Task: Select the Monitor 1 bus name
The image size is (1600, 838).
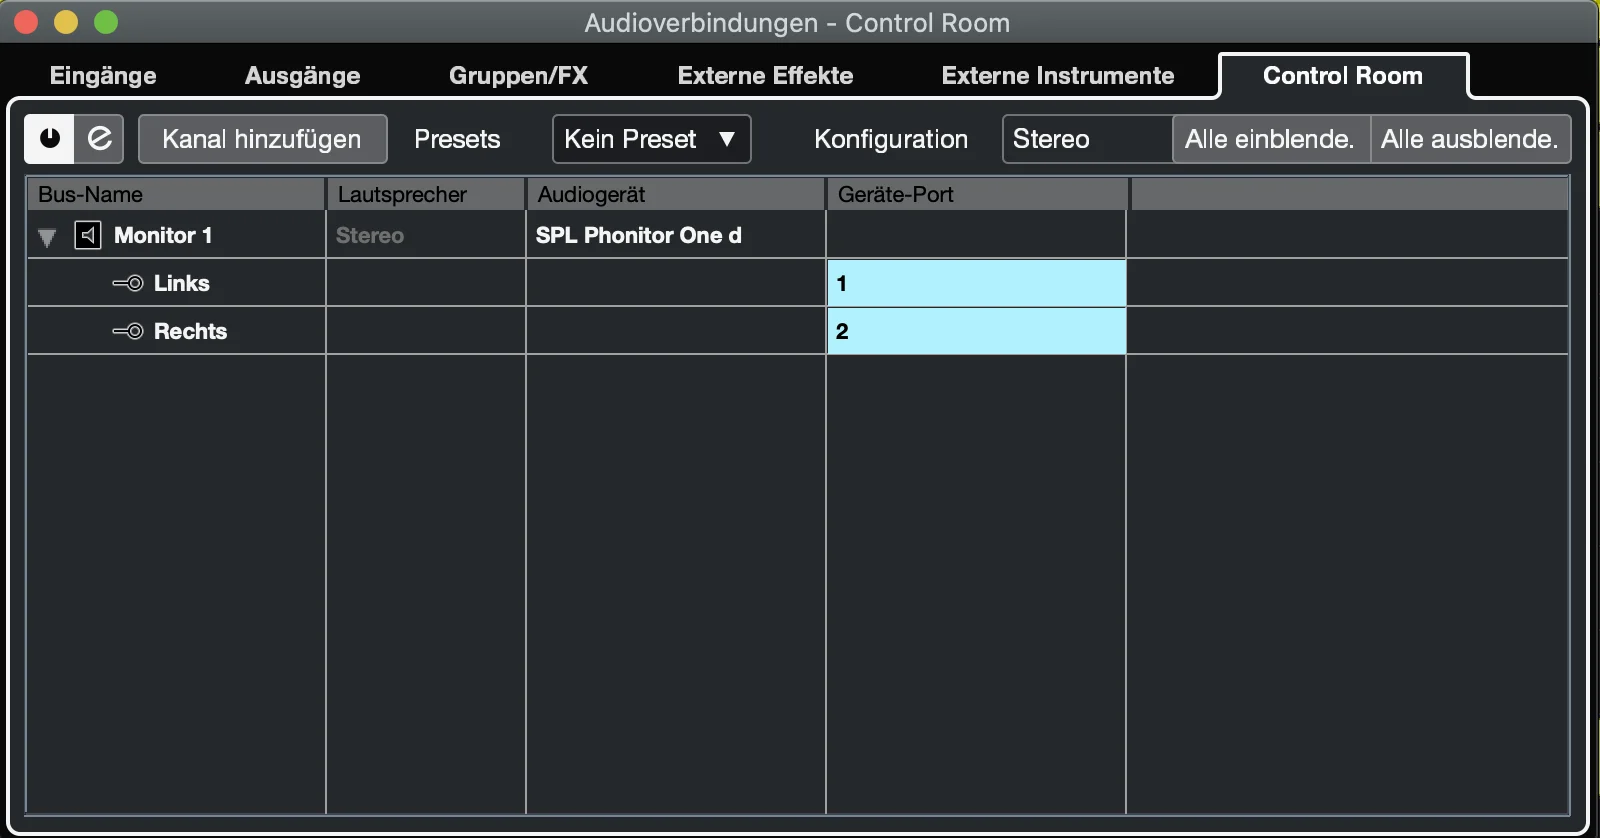Action: click(x=163, y=235)
